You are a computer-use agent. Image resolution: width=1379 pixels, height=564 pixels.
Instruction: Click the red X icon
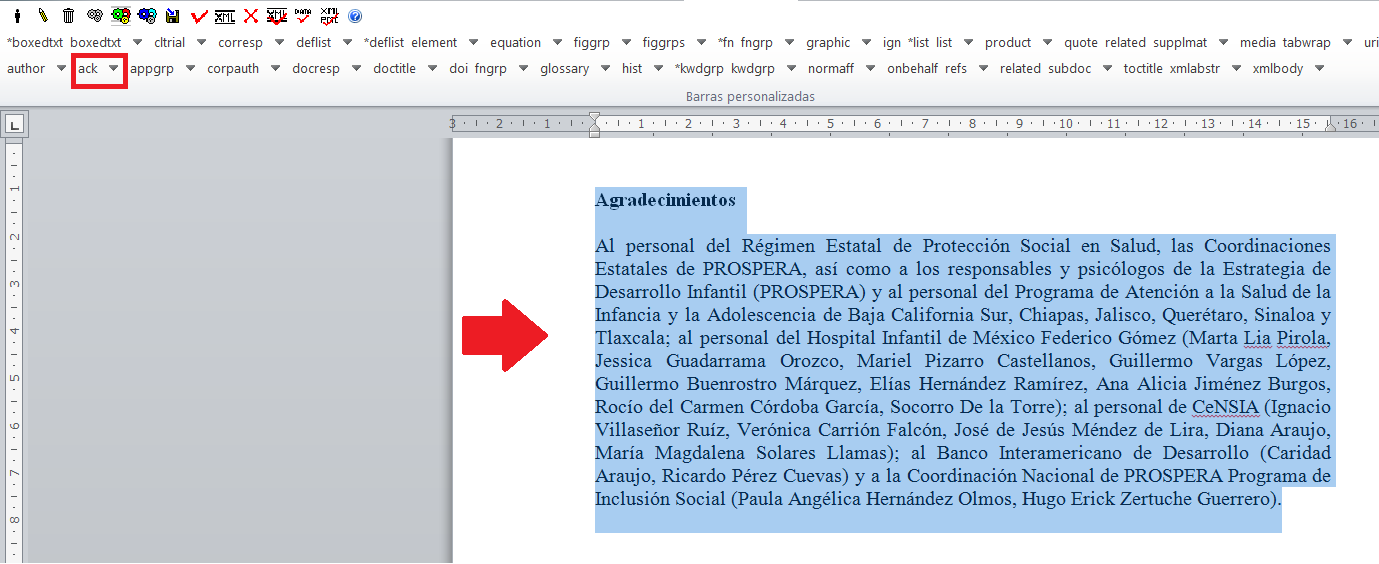pyautogui.click(x=251, y=16)
